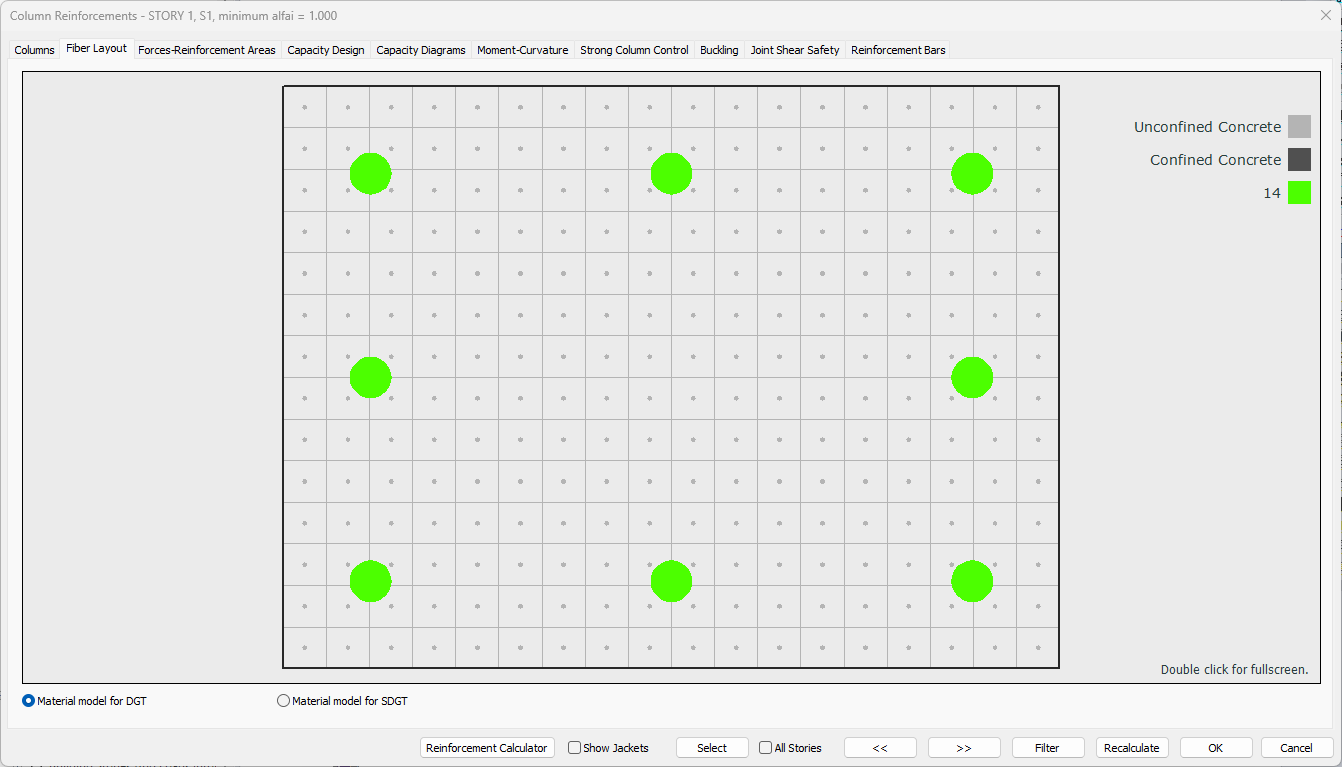Switch to the Buckling tab
This screenshot has height=767, width=1342.
tap(719, 49)
